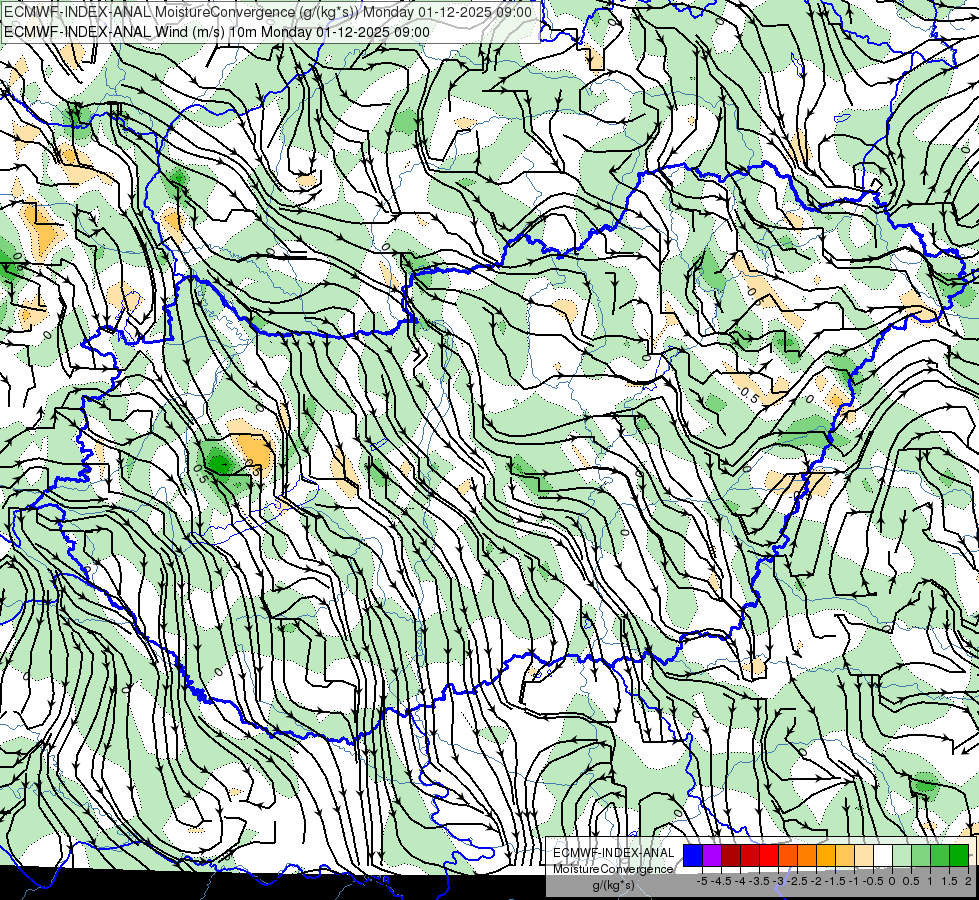Select the white legend swatch
Screen dimensions: 979x900
883,856
